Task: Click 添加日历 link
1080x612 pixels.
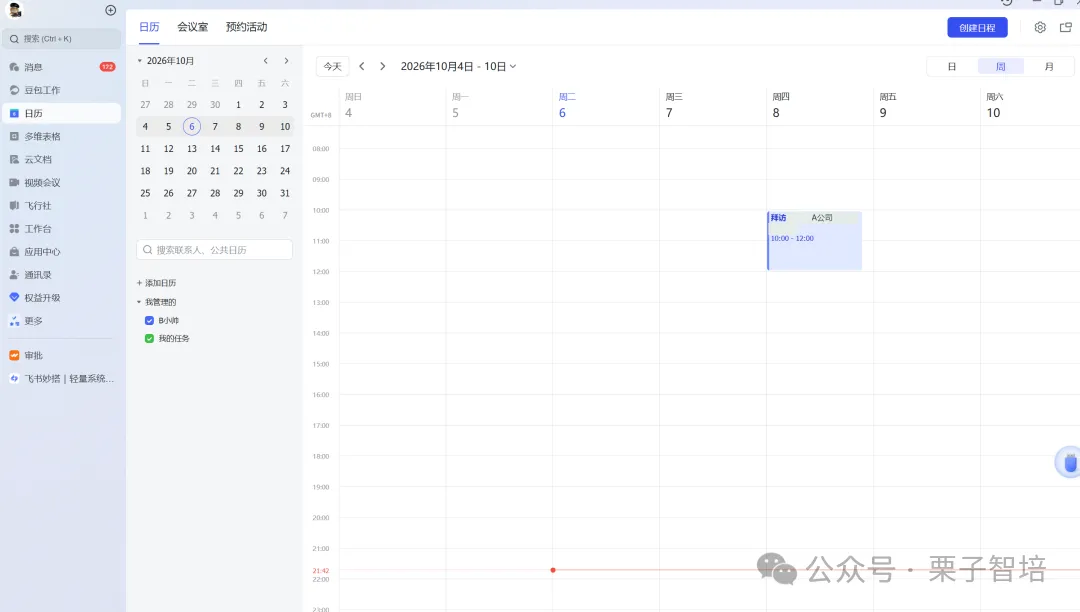Action: coord(156,283)
